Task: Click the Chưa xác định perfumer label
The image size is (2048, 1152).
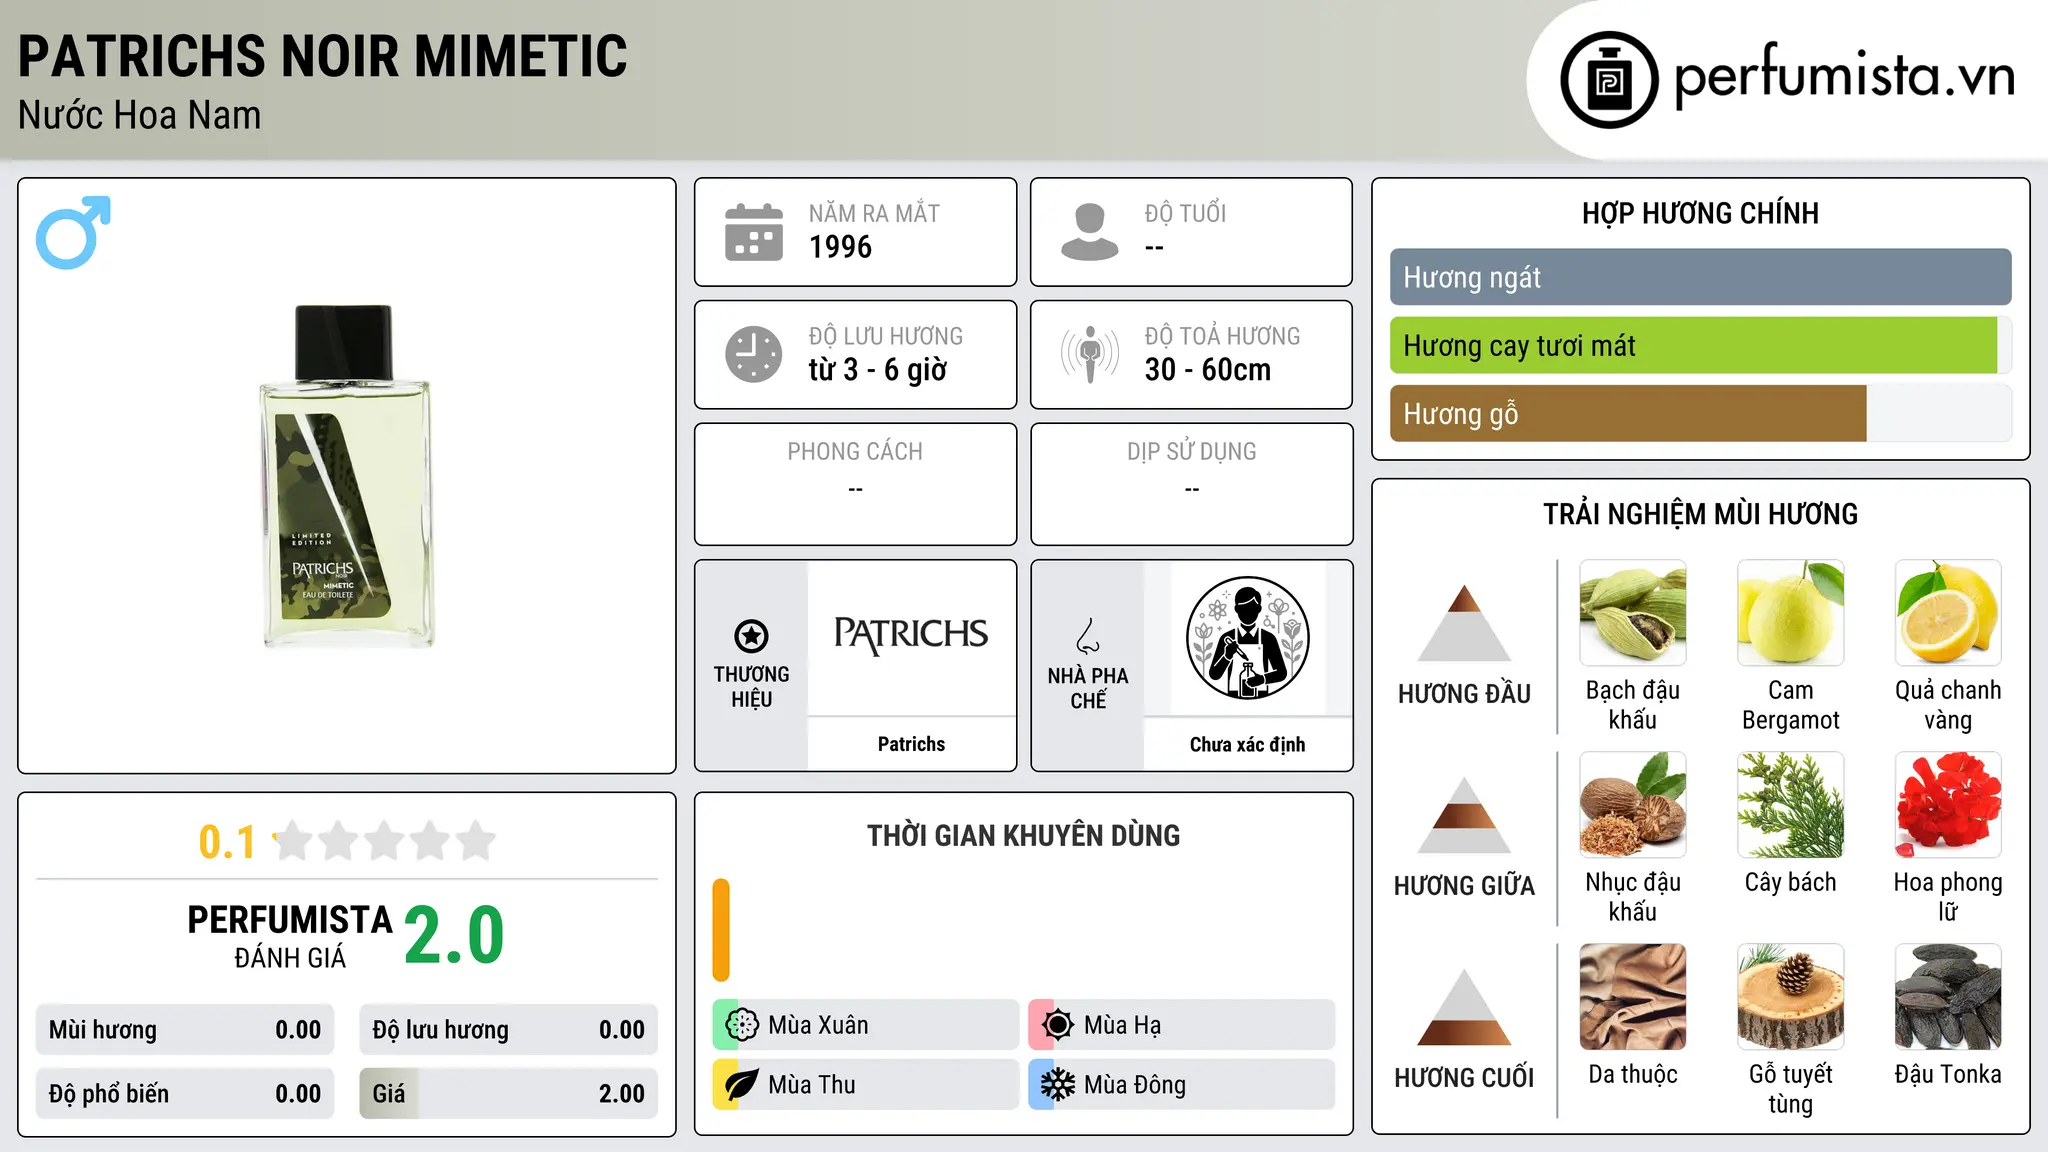Action: point(1247,744)
